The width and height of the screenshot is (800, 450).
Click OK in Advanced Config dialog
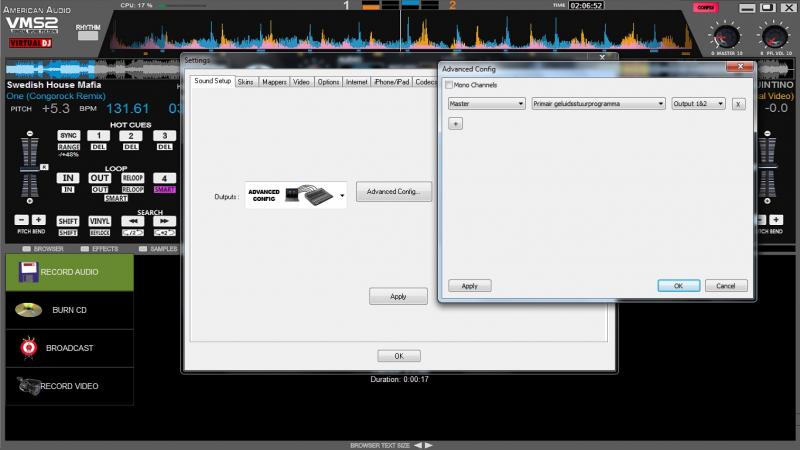[679, 286]
